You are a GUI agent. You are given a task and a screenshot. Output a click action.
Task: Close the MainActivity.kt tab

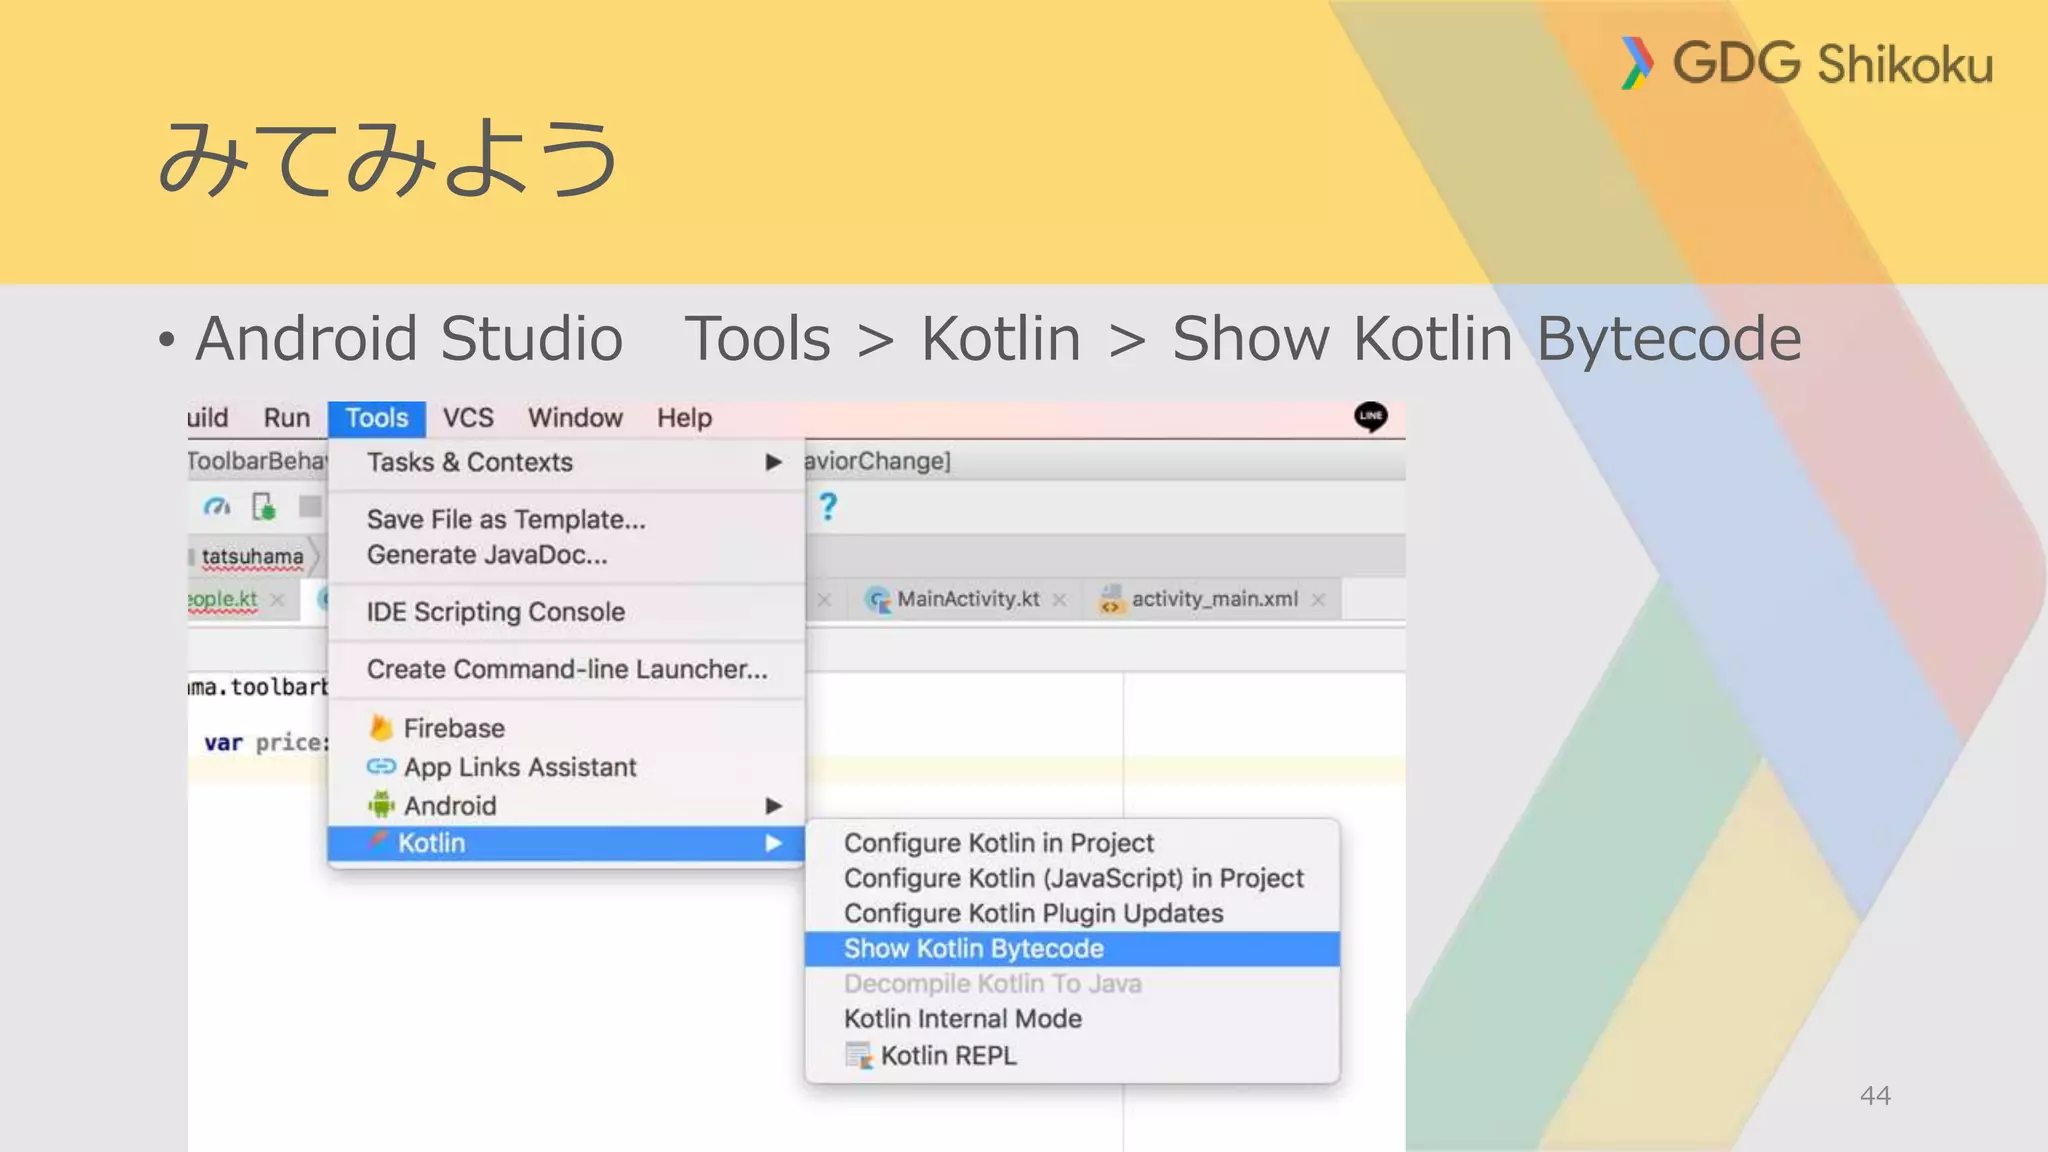(1060, 600)
